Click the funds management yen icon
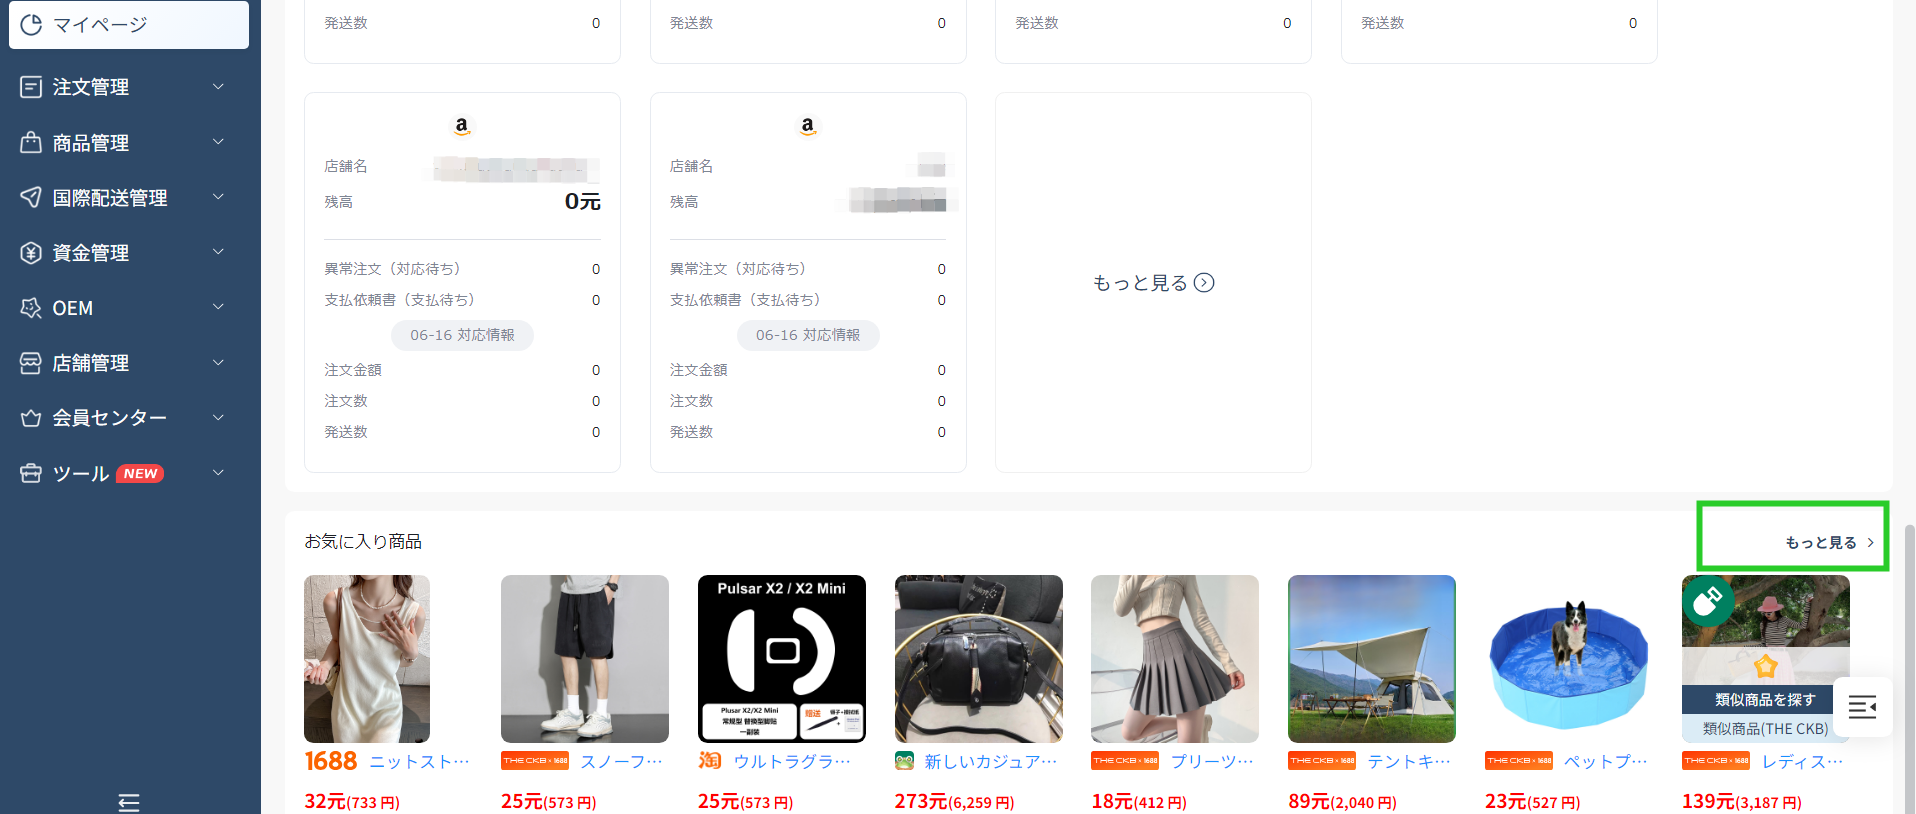The height and width of the screenshot is (814, 1916). coord(31,253)
